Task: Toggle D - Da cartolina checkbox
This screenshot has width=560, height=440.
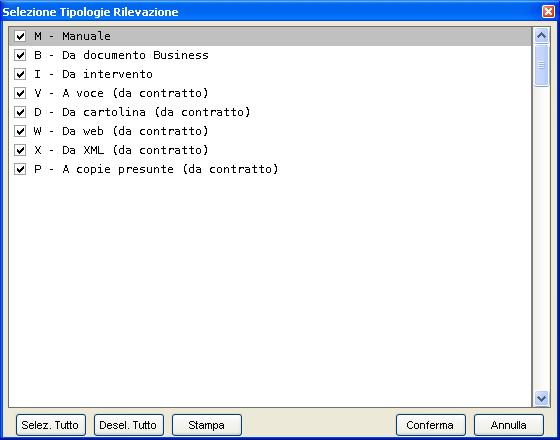Action: (20, 112)
